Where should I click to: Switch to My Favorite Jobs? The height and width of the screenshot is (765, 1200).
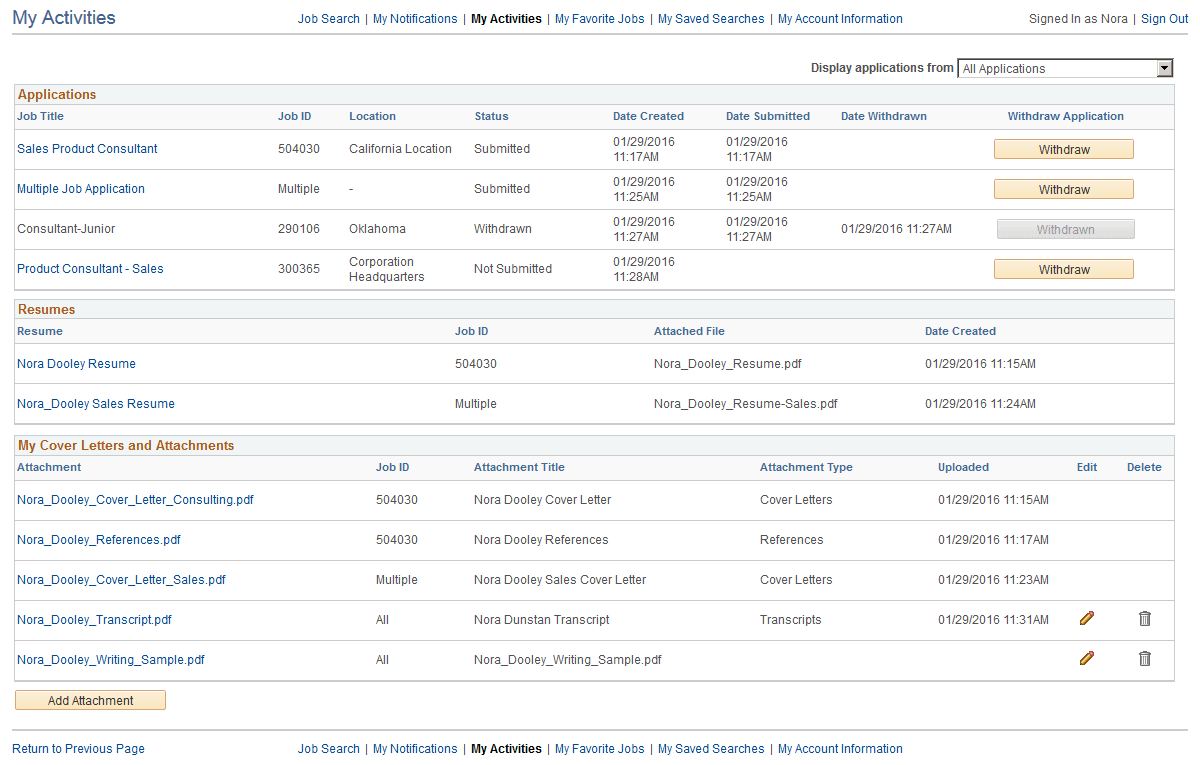coord(599,18)
